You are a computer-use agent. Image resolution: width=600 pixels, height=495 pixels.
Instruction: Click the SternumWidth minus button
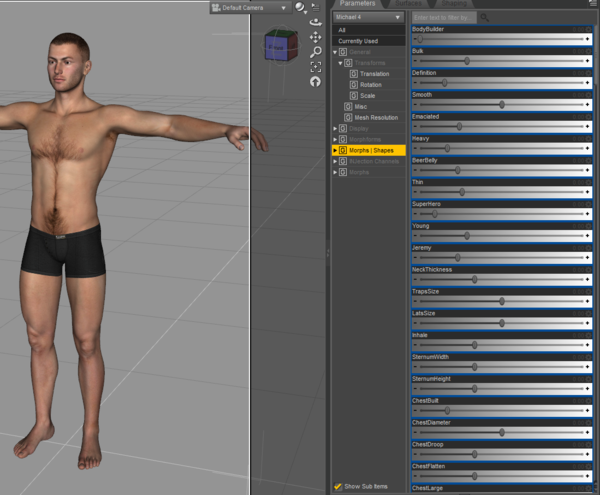tap(416, 367)
